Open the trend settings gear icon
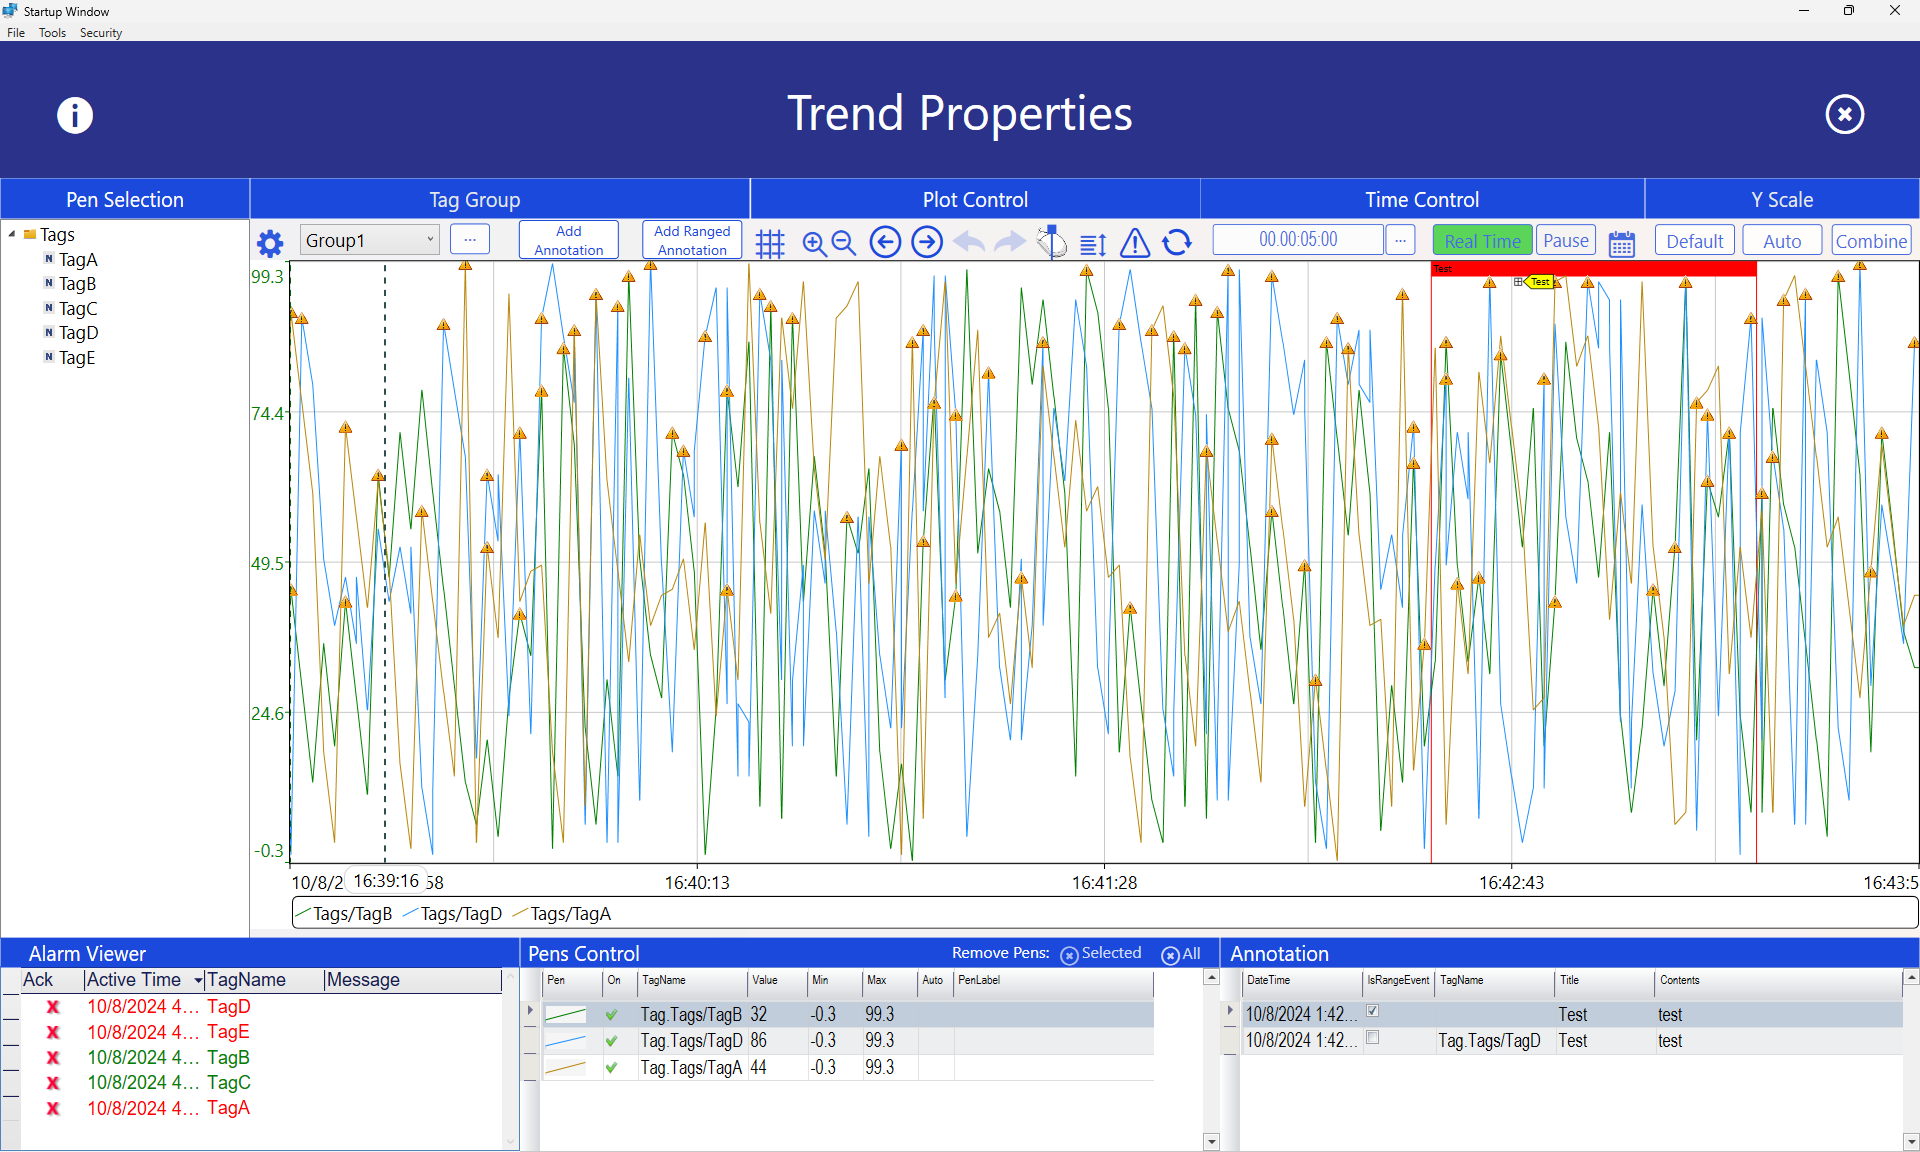 [x=270, y=243]
